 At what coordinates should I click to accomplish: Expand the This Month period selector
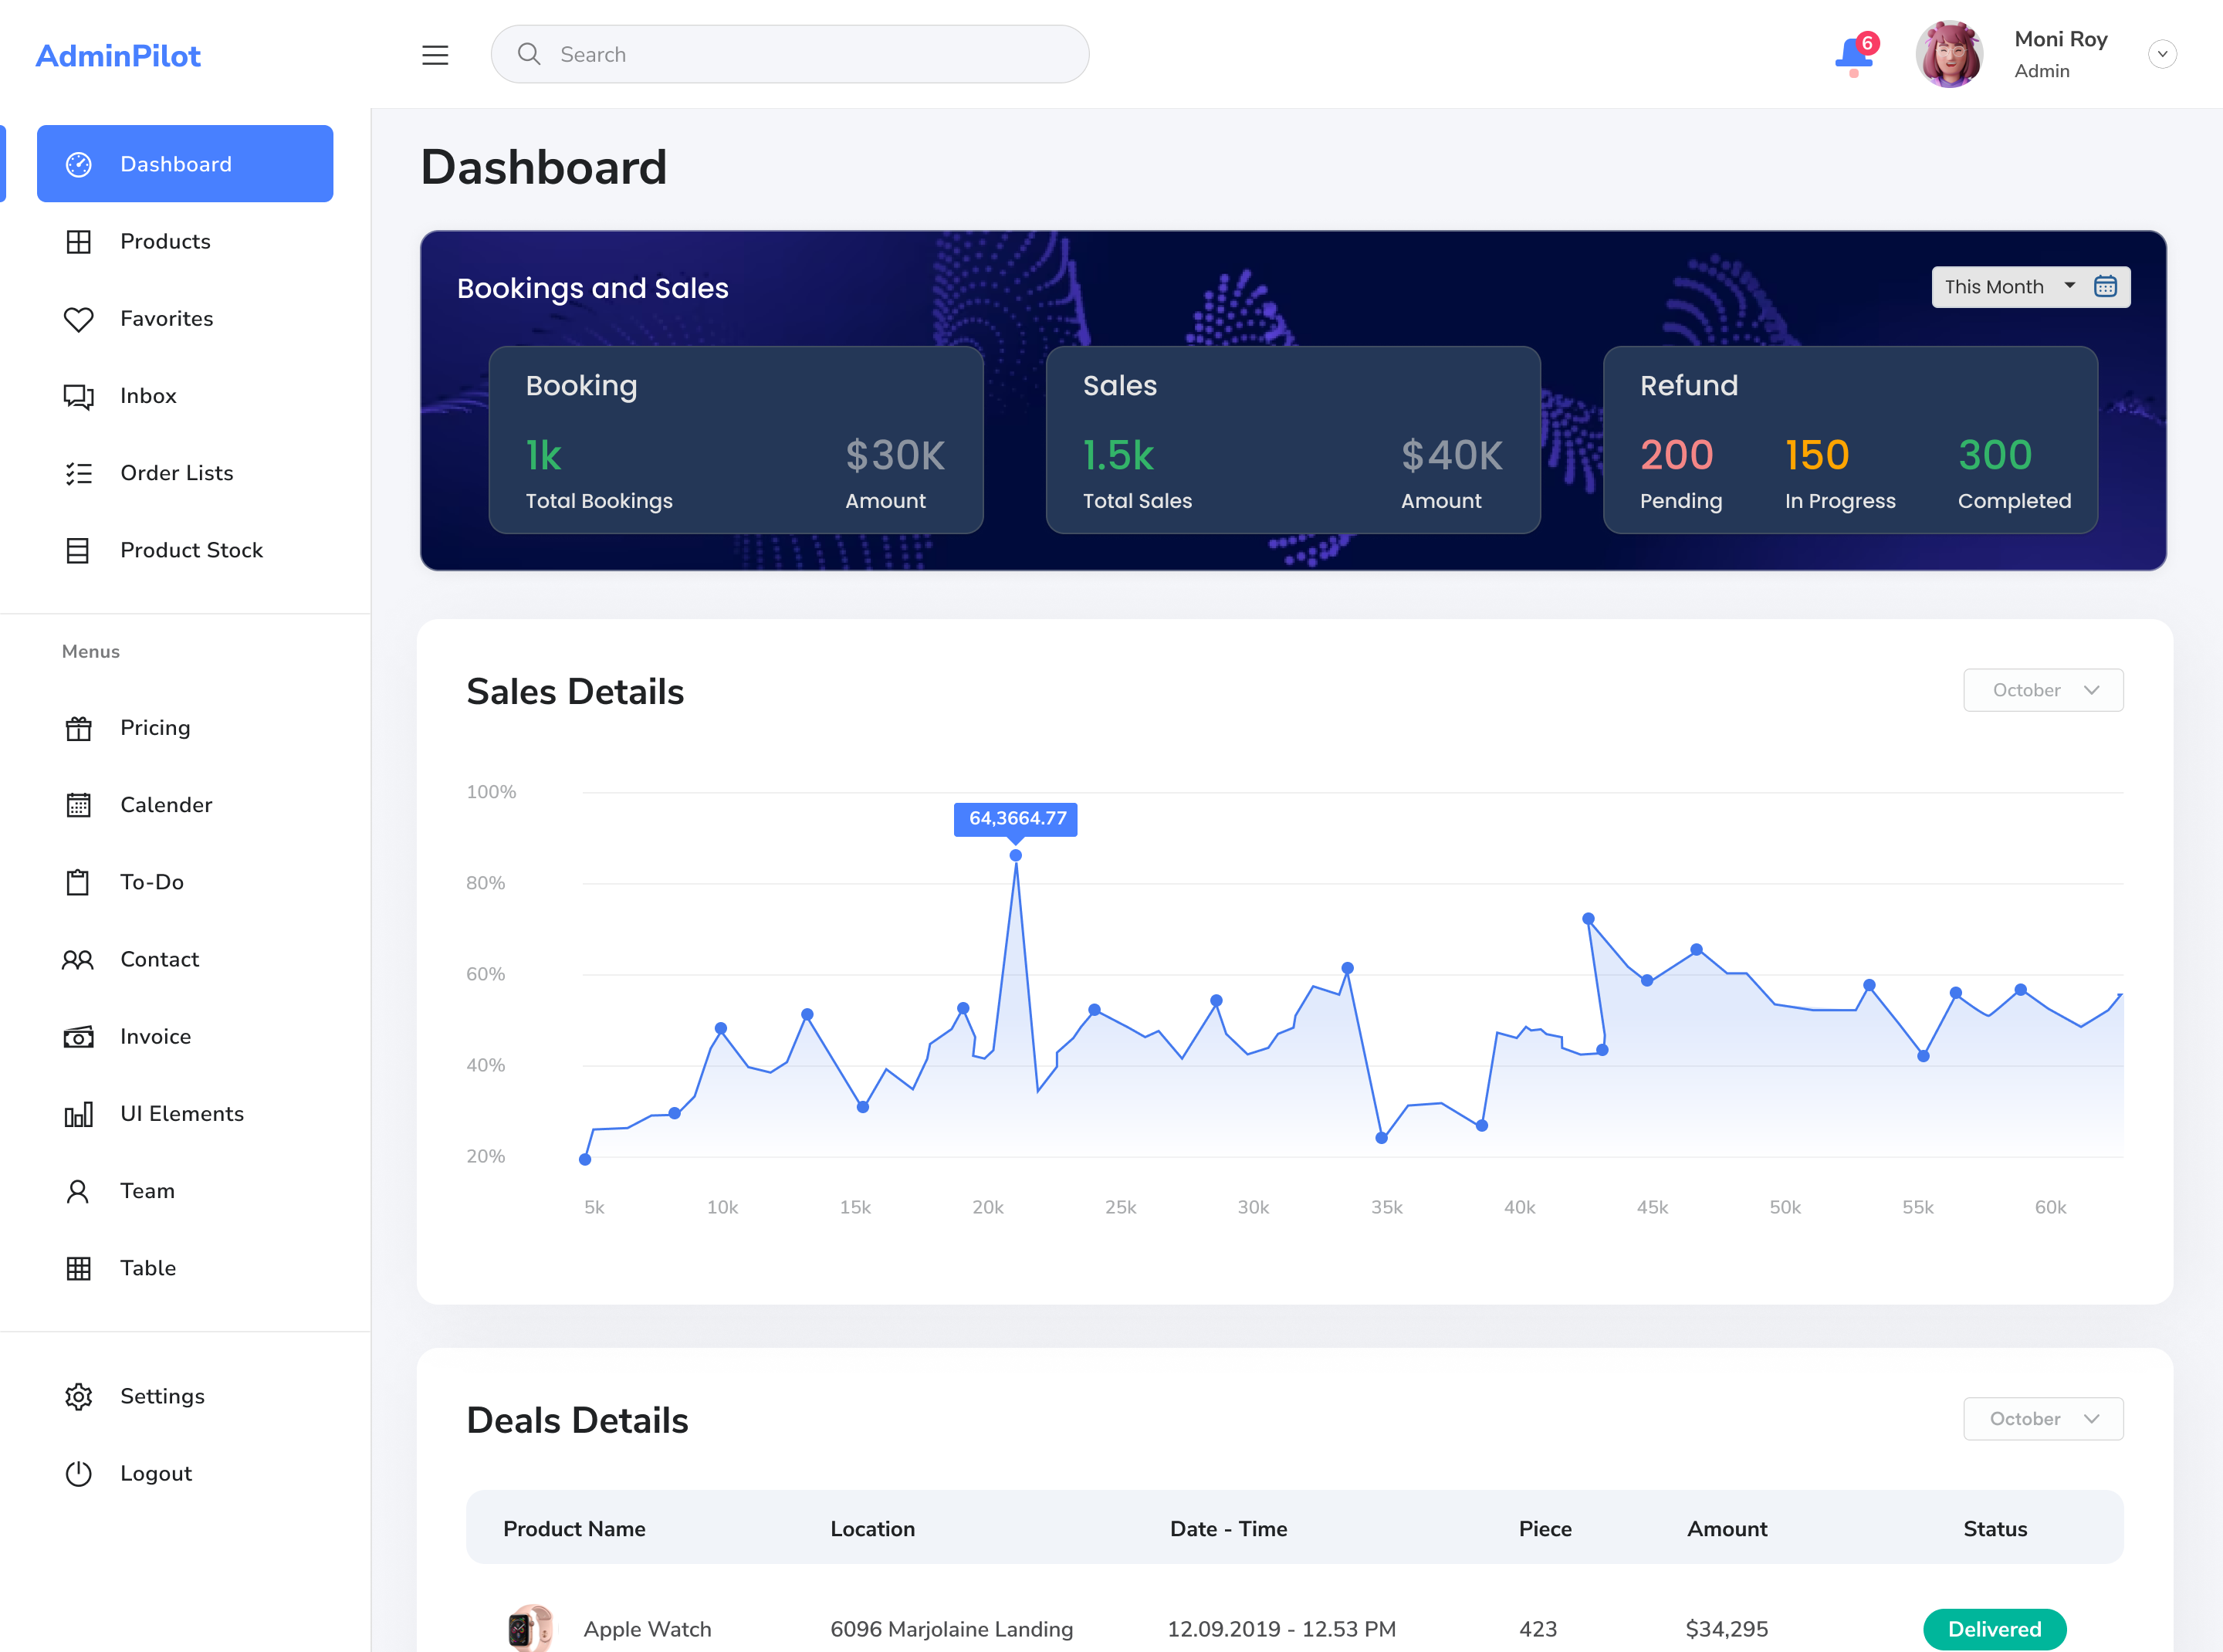[x=2030, y=287]
